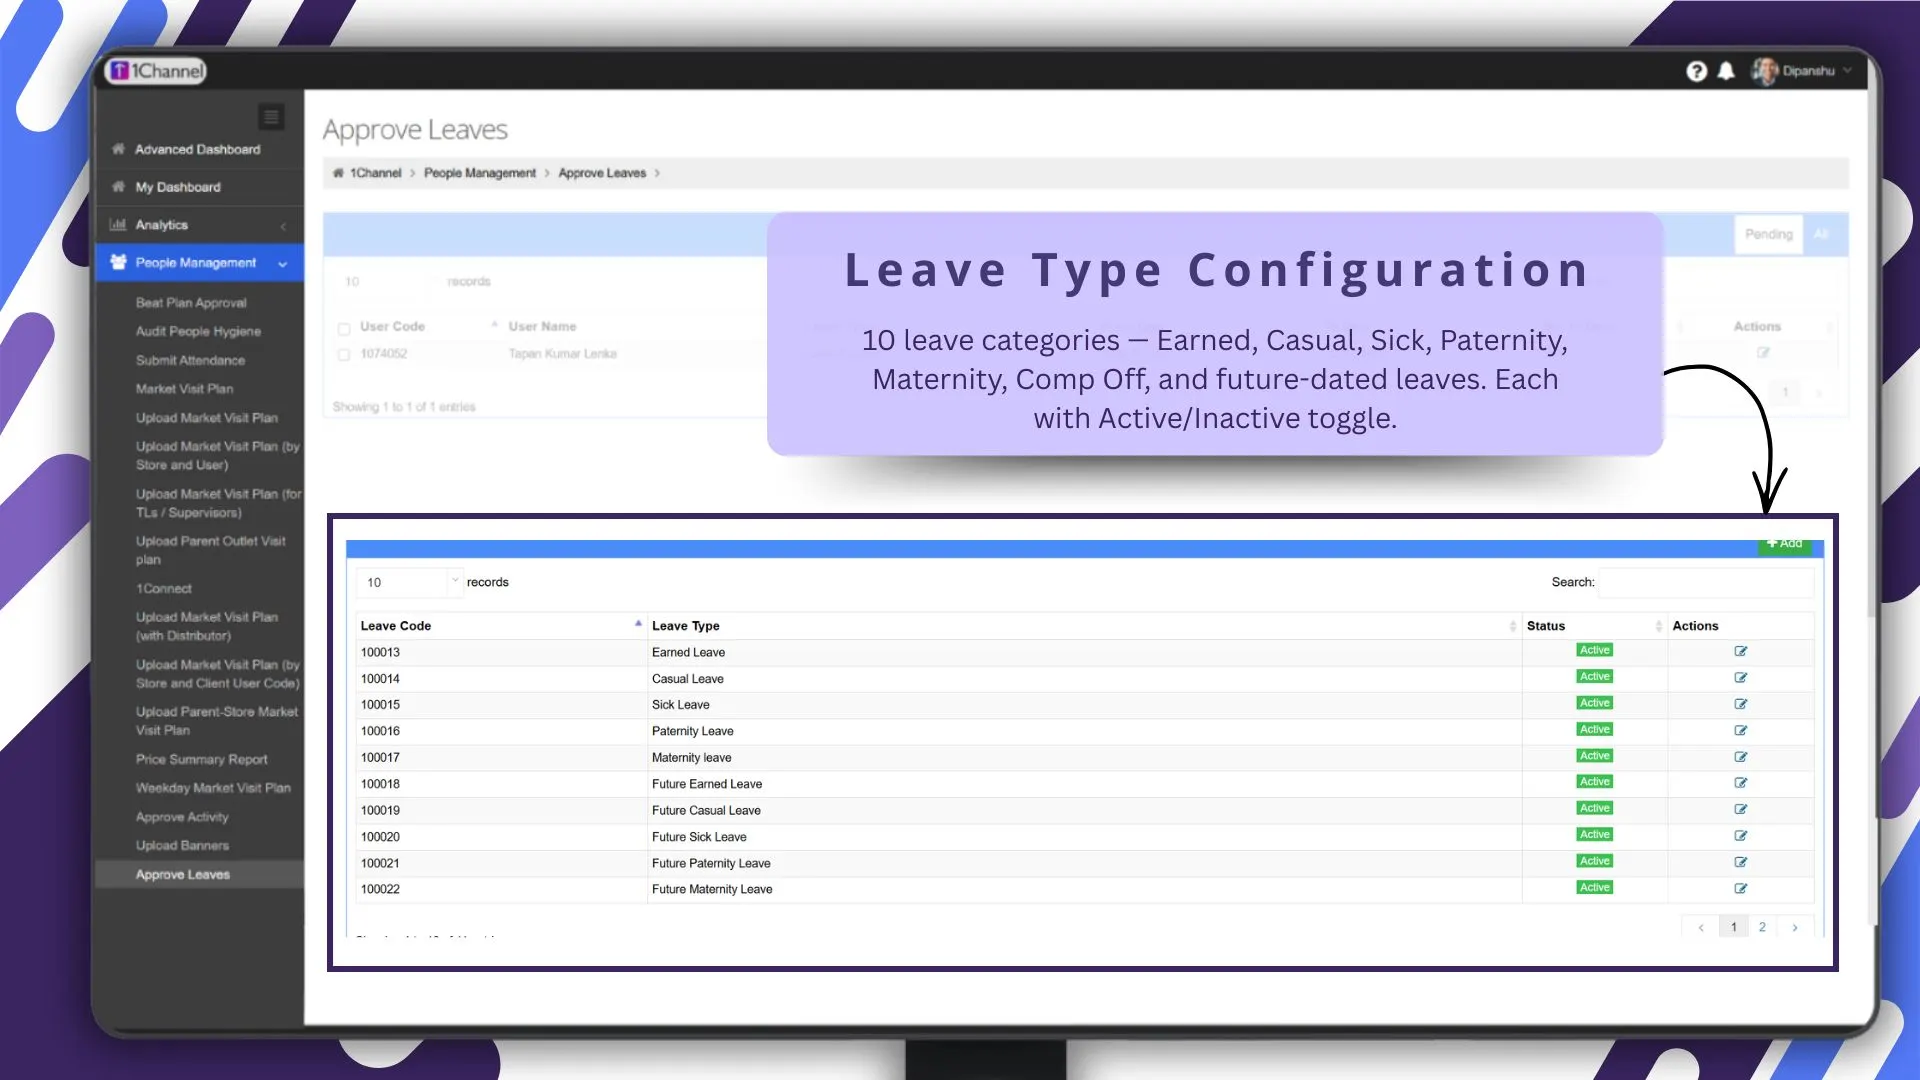Image resolution: width=1920 pixels, height=1080 pixels.
Task: Open the notification bell icon
Action: (1727, 71)
